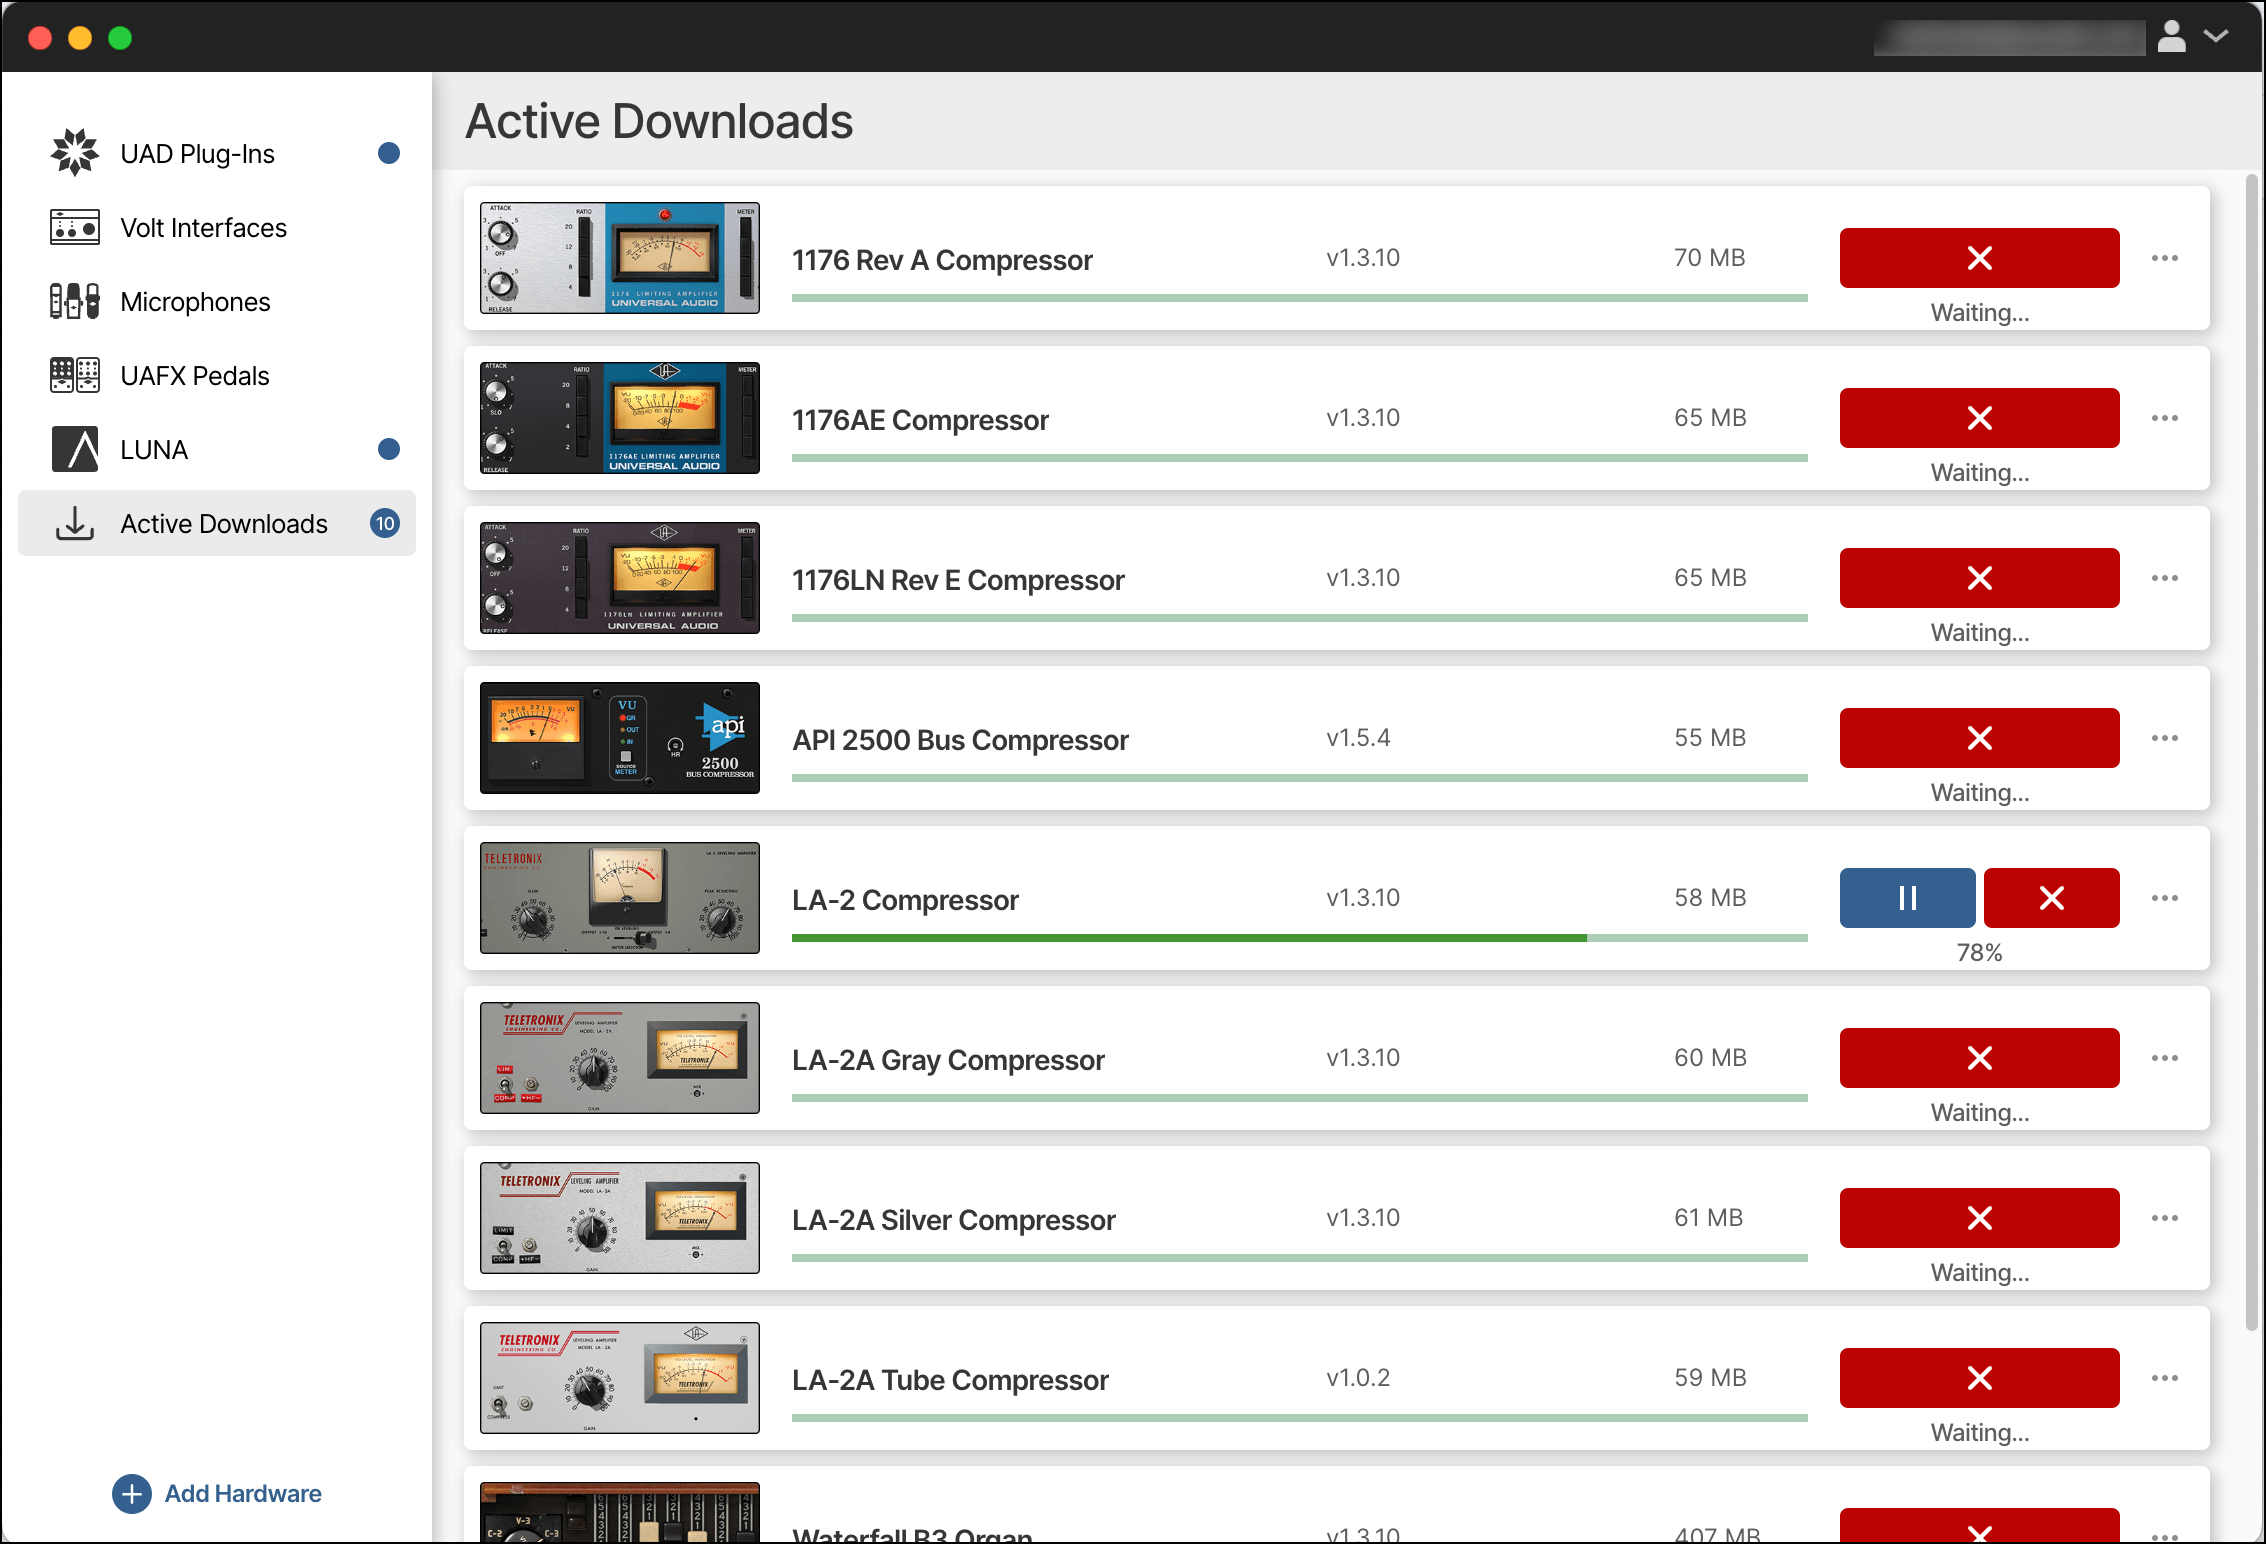The width and height of the screenshot is (2266, 1544).
Task: Open more options for 1176 Rev A Compressor
Action: coord(2165,258)
